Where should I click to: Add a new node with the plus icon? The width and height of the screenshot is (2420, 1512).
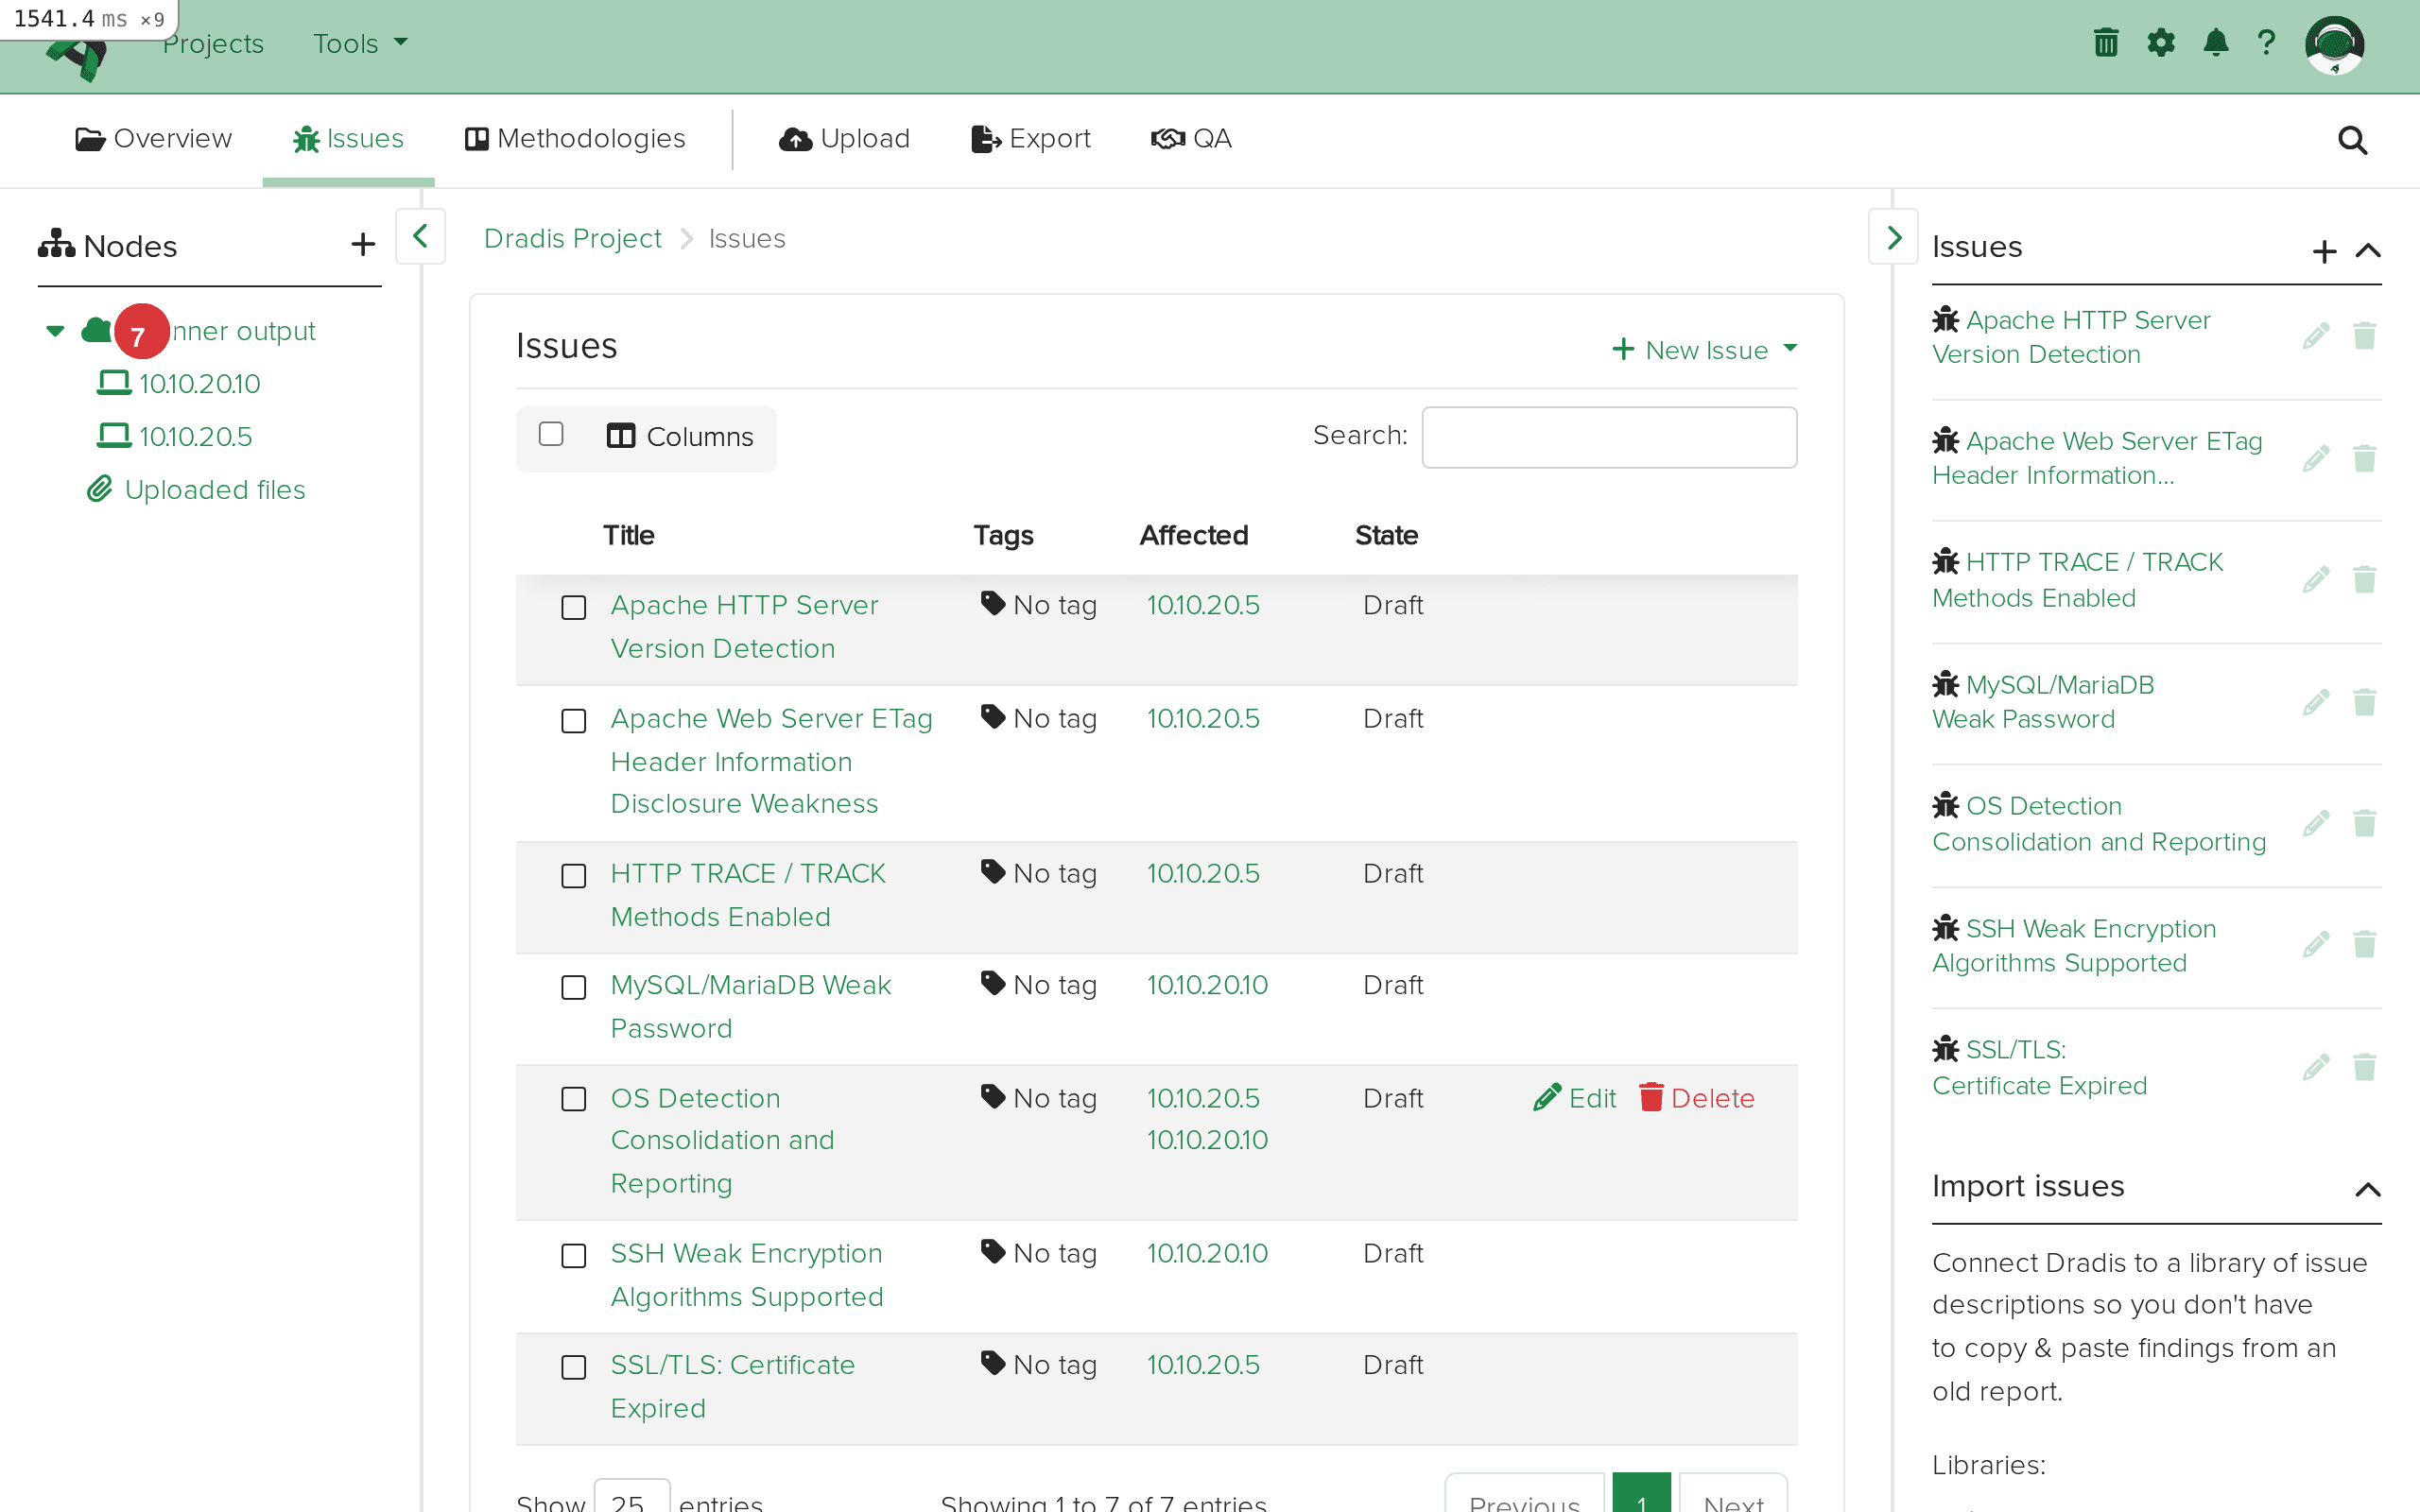[362, 243]
